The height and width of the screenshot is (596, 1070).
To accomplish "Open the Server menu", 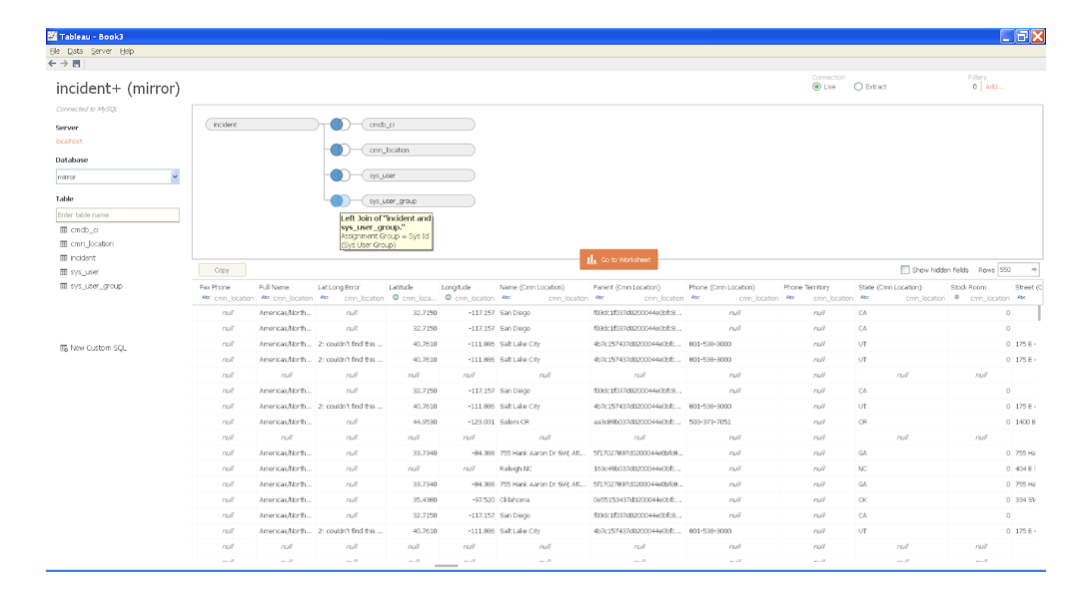I will [101, 51].
